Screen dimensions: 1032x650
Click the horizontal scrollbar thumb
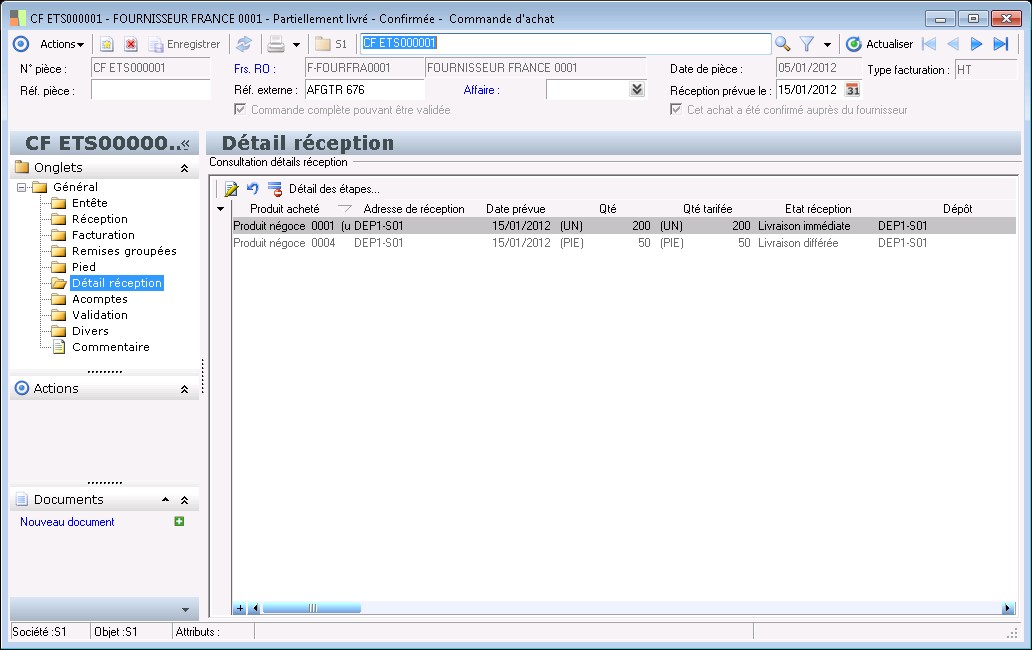[x=311, y=609]
